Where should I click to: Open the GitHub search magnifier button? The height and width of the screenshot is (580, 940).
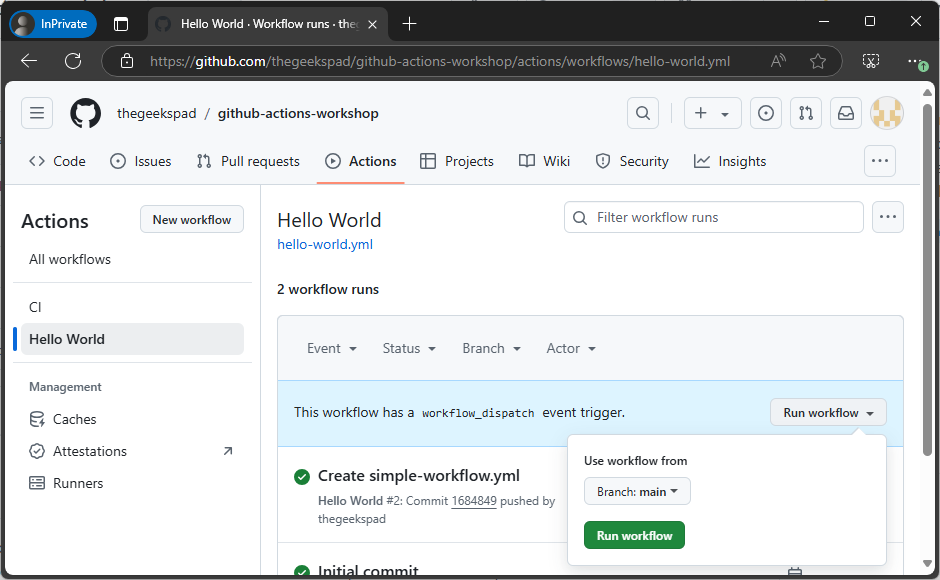643,113
